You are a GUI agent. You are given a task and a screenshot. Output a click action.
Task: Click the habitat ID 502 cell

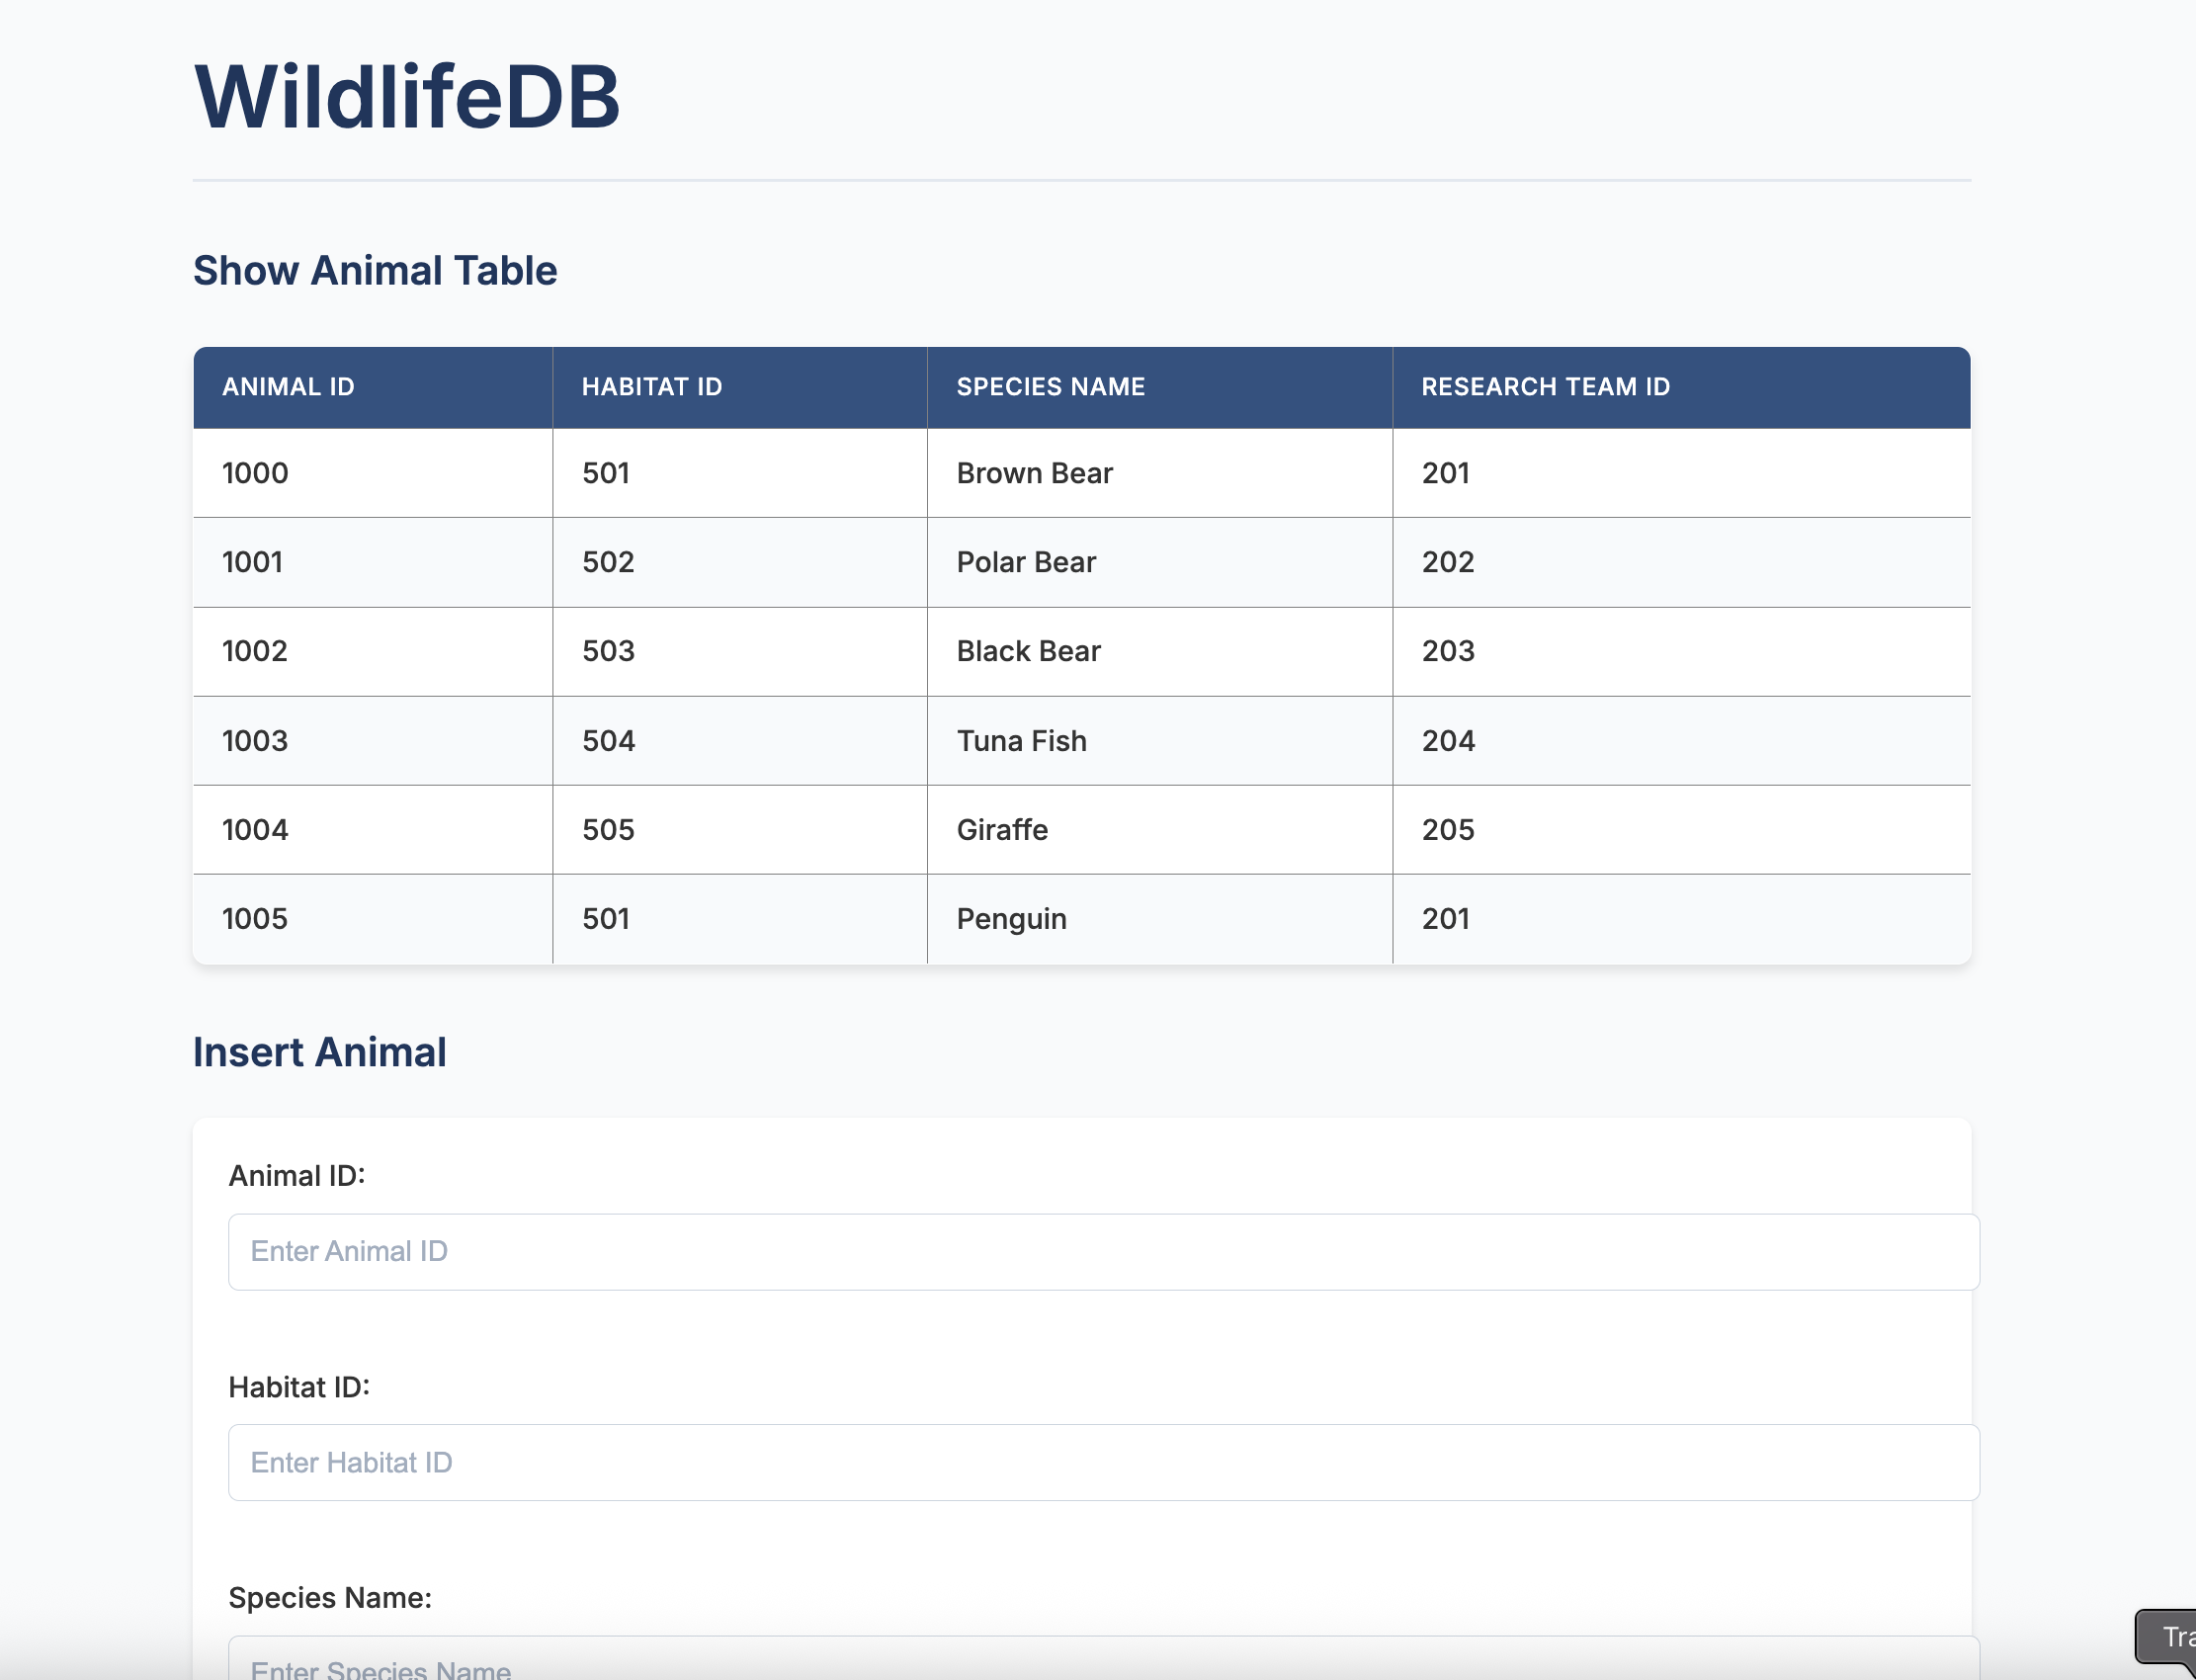[740, 562]
